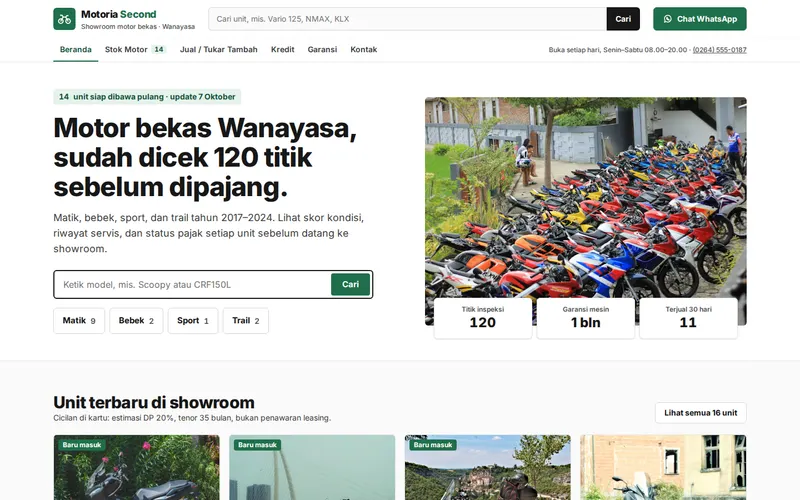Click heading 'Unit terbaru di showroom'
Screen dimensions: 800x500
[x=154, y=402]
